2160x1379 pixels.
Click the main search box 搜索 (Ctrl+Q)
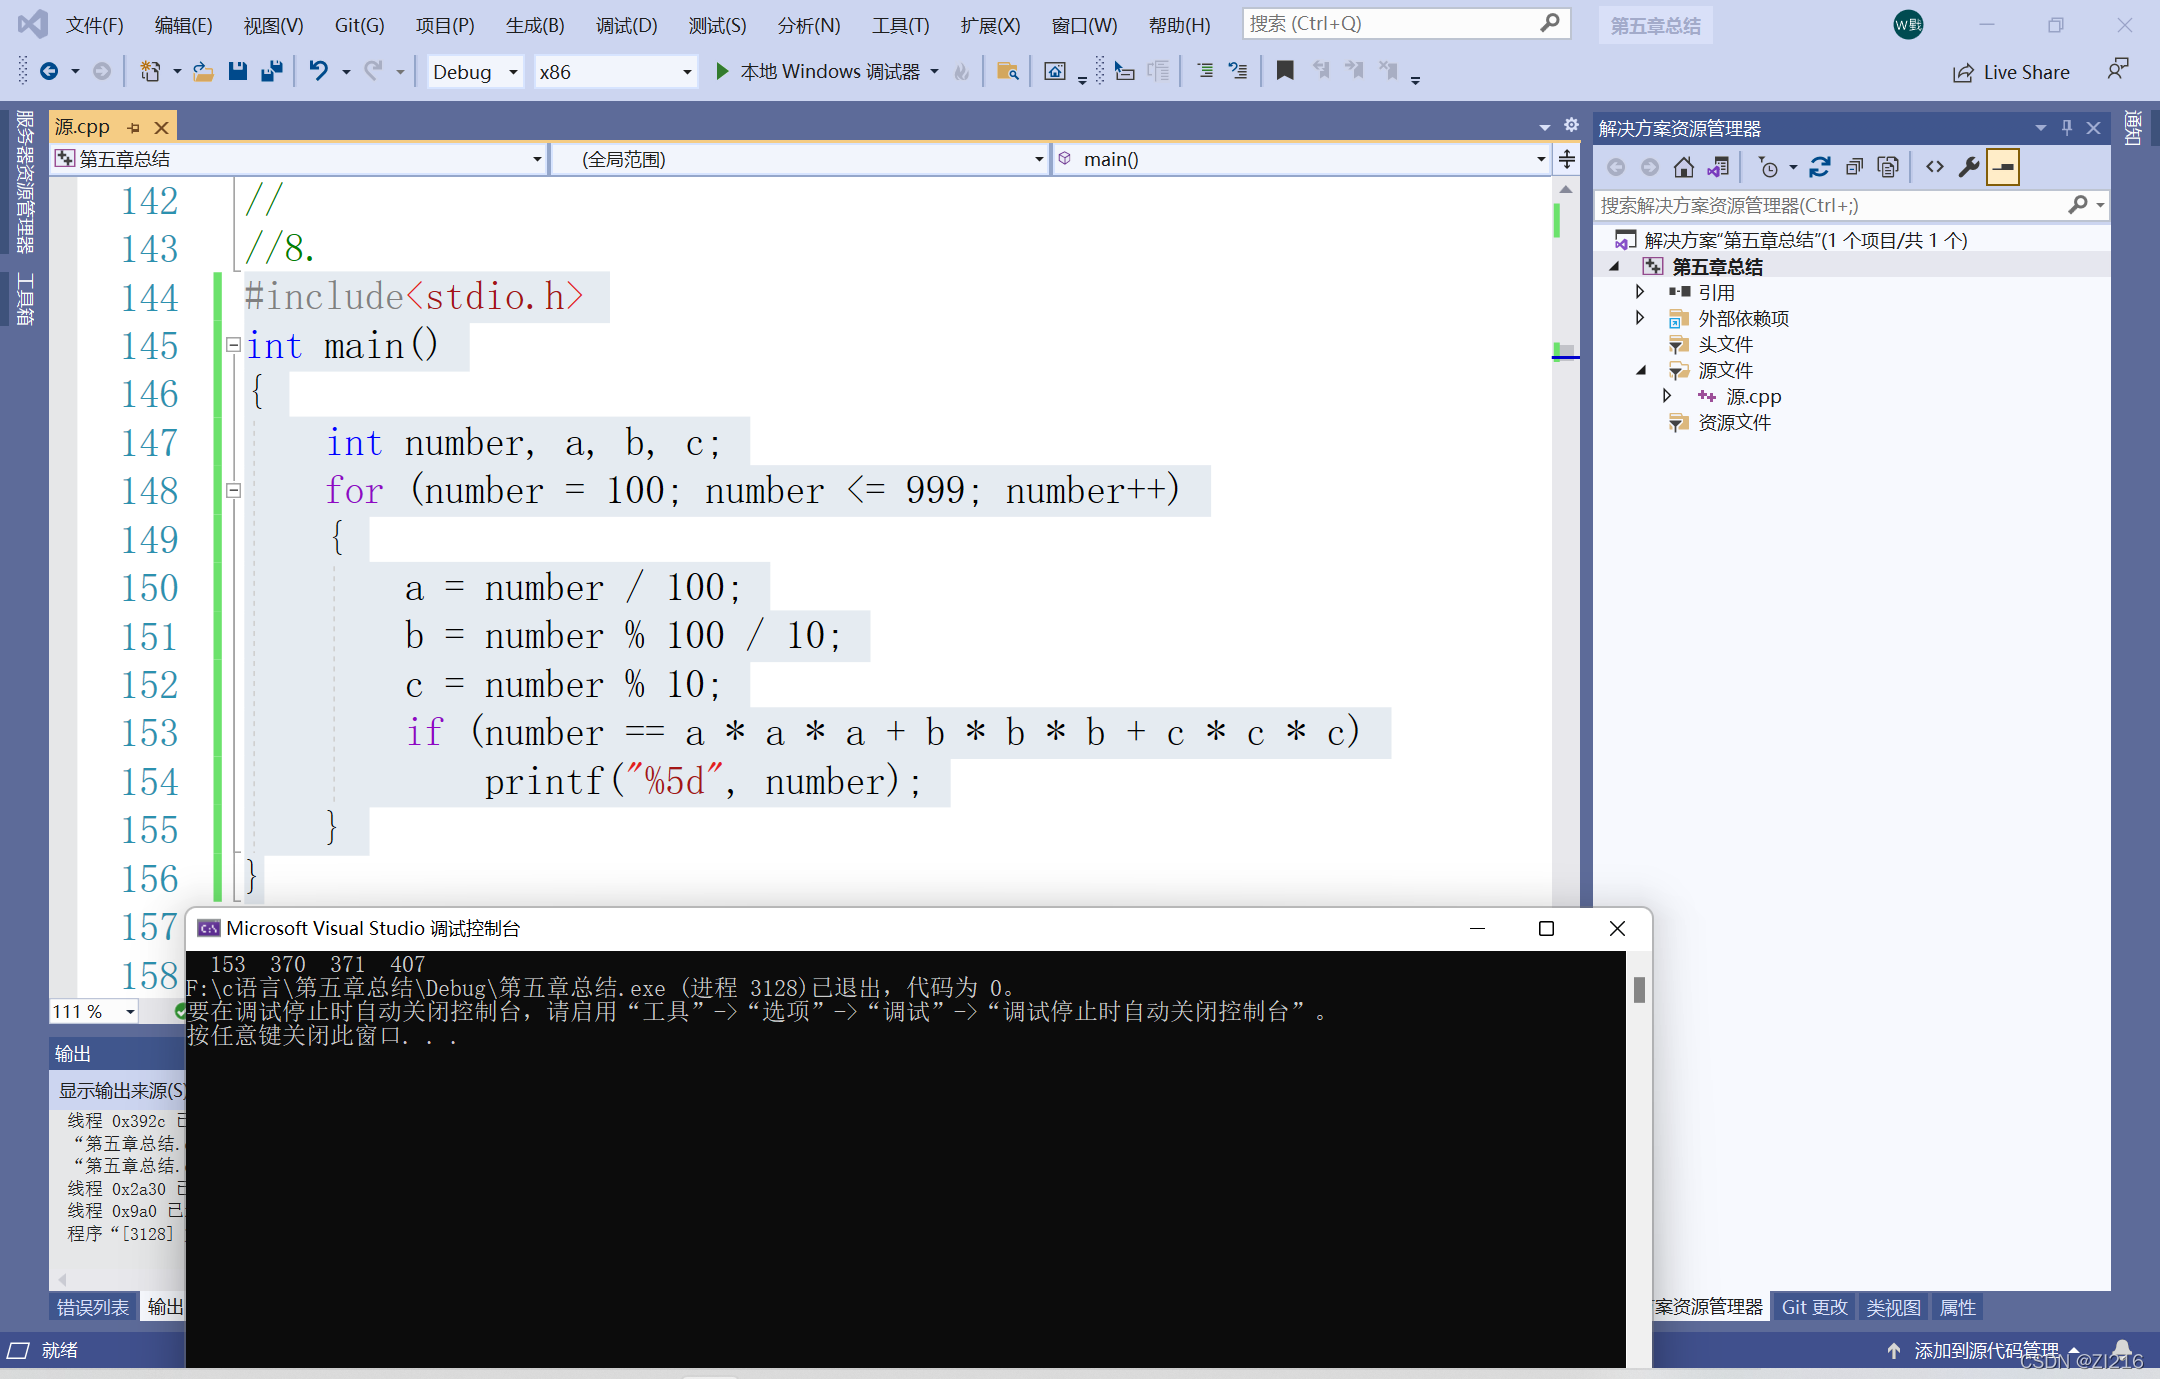[1406, 24]
